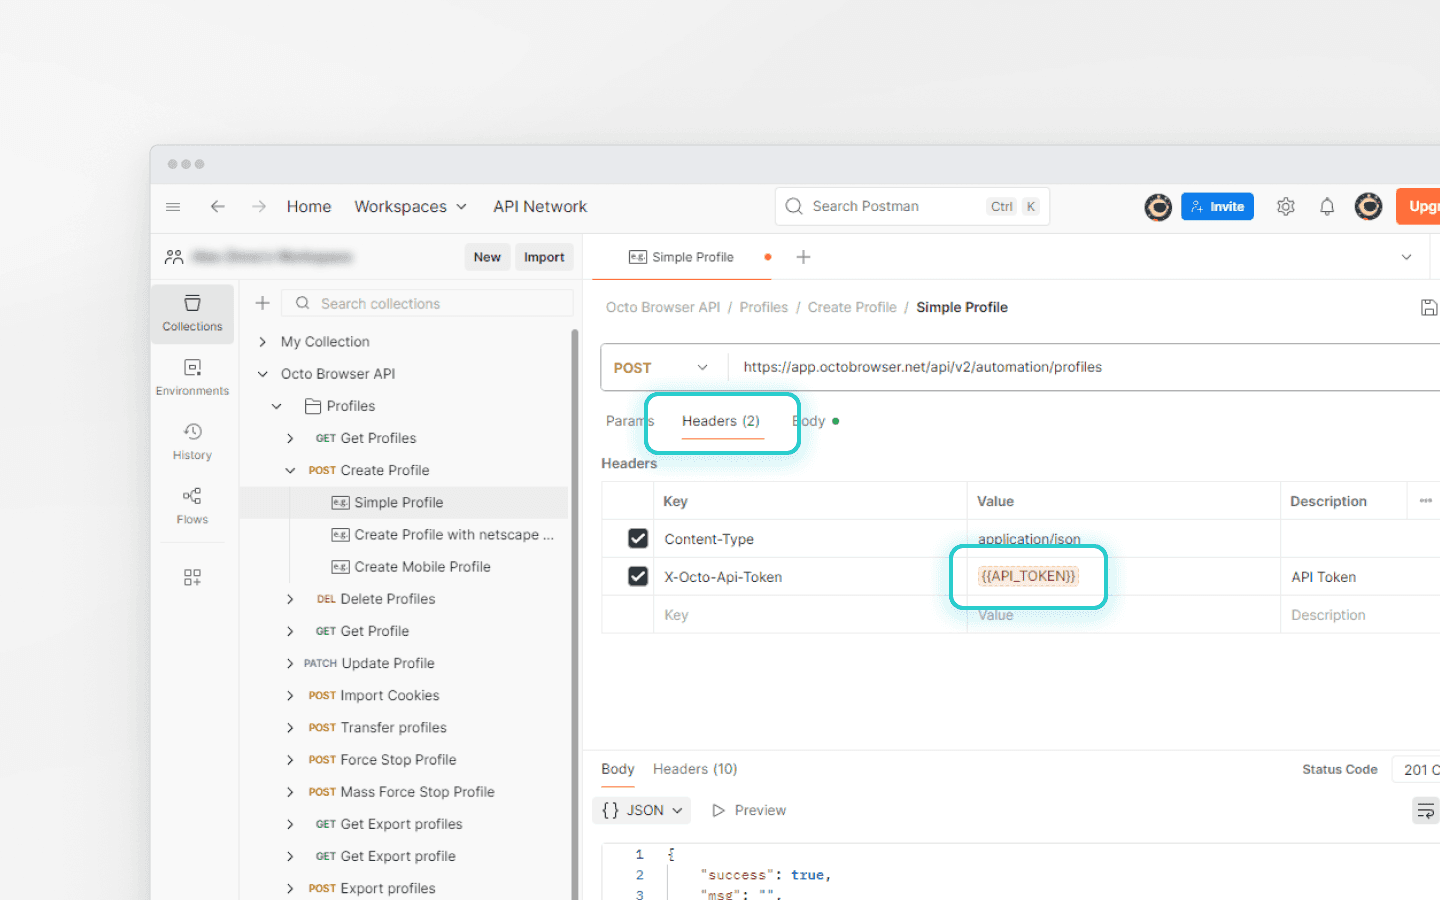
Task: Click the response Preview button
Action: coord(749,810)
